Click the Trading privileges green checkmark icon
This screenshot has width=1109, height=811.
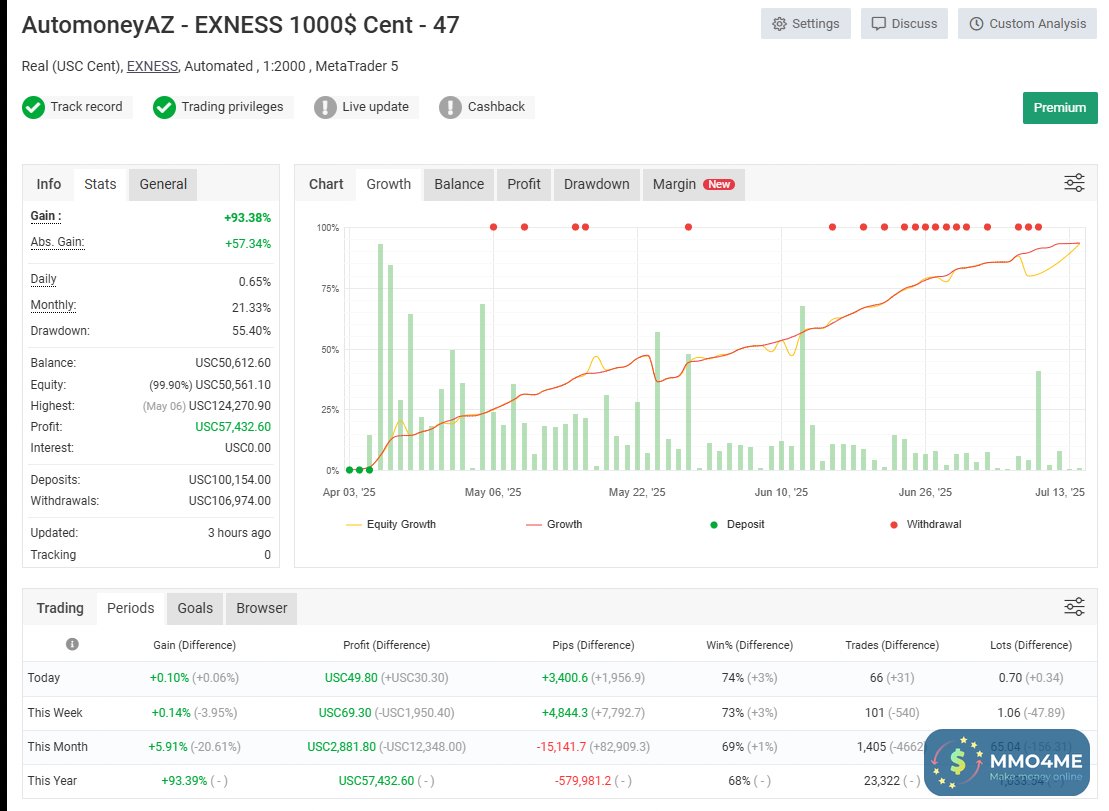164,107
